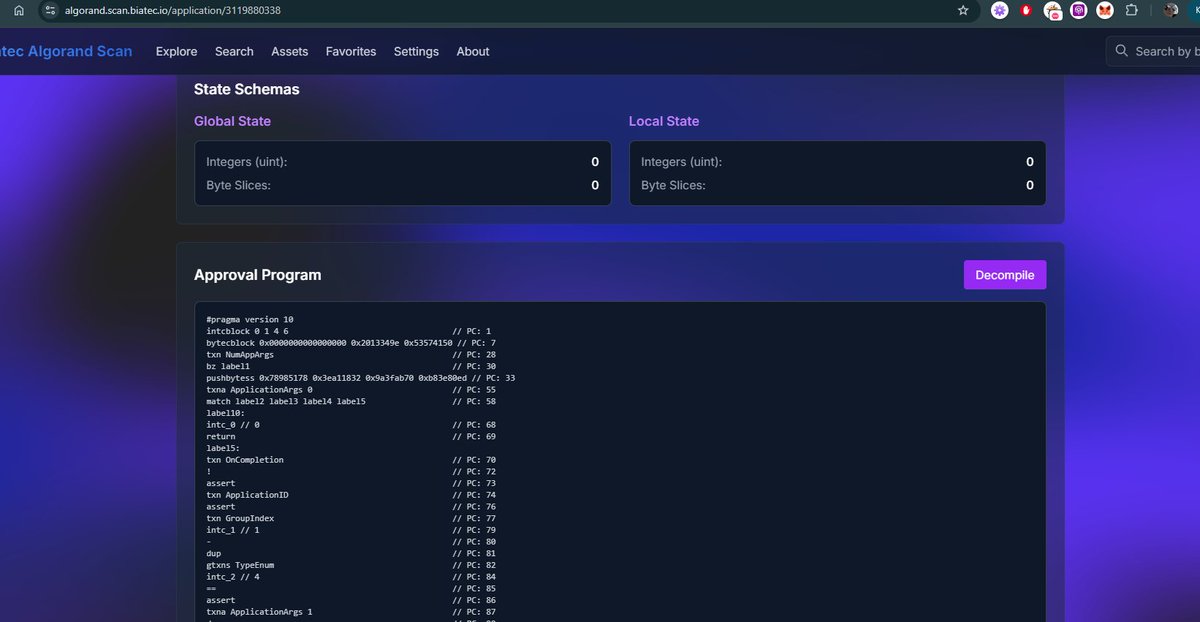
Task: Click Local State Integers (uint) label
Action: (x=682, y=162)
